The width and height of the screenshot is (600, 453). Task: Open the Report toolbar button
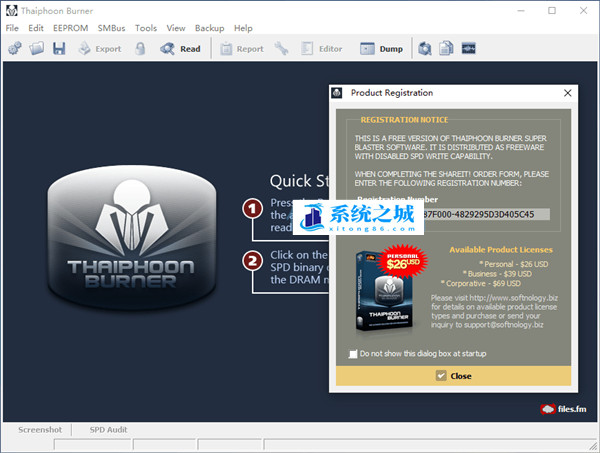pos(241,49)
